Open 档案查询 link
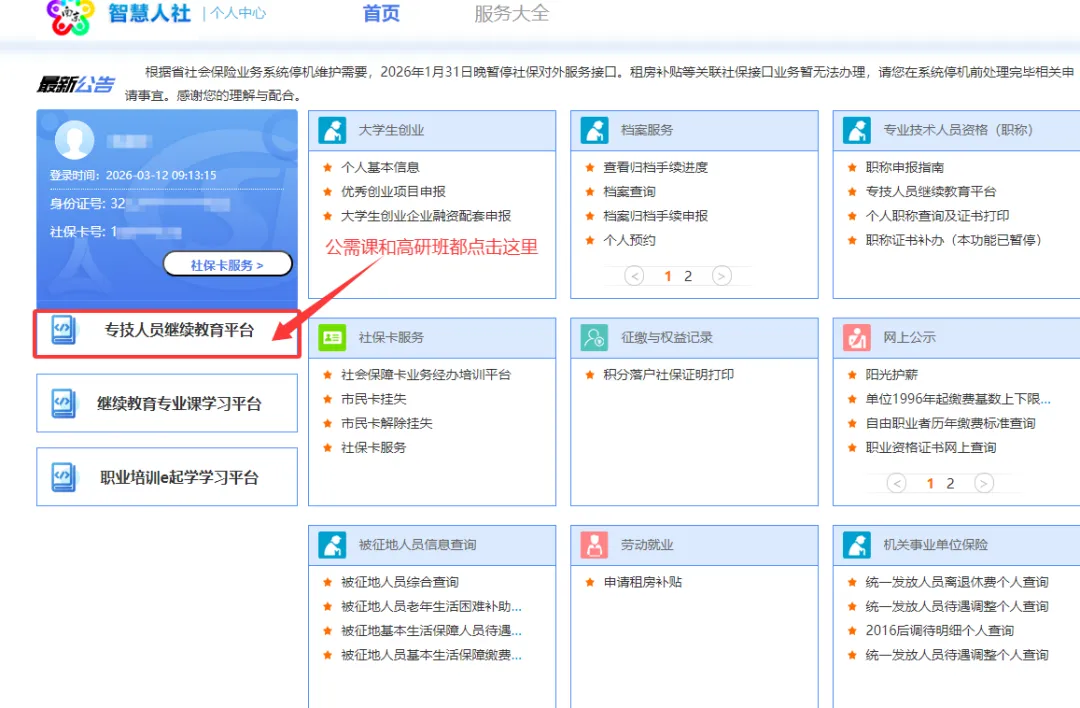Screen dimensions: 1080x708 630,191
